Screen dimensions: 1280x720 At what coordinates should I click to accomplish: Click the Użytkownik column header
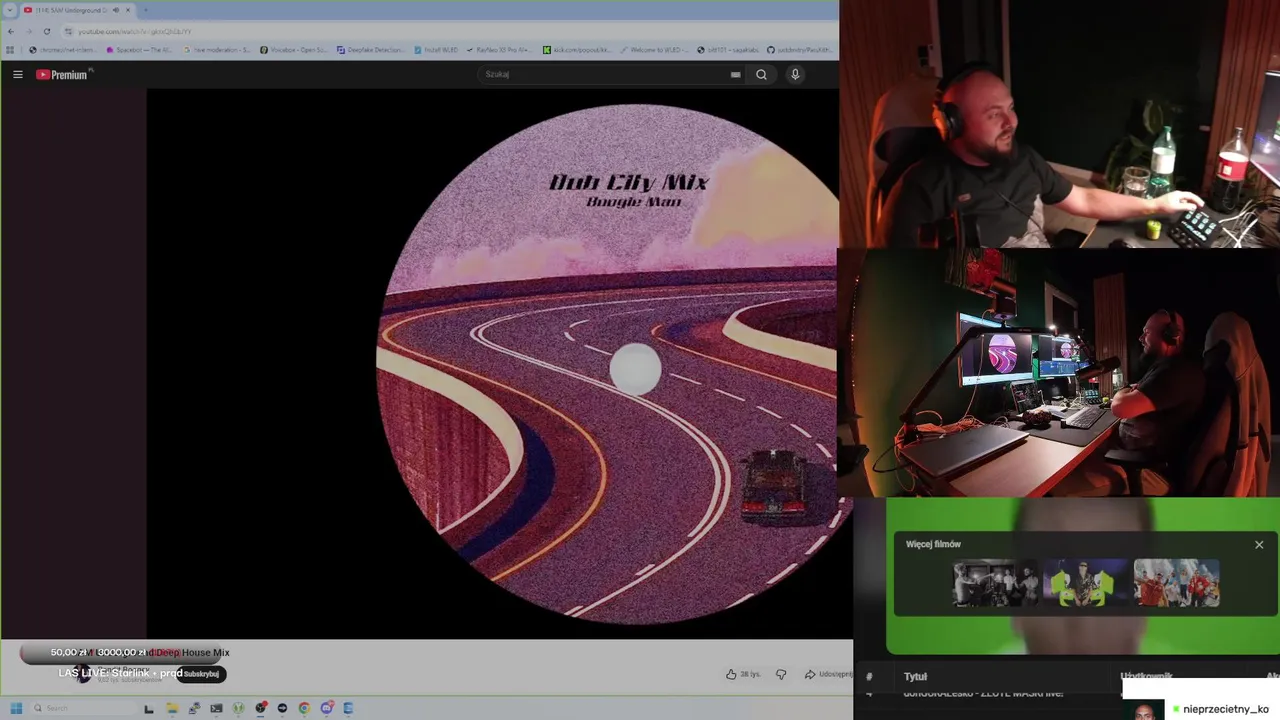click(x=1146, y=677)
